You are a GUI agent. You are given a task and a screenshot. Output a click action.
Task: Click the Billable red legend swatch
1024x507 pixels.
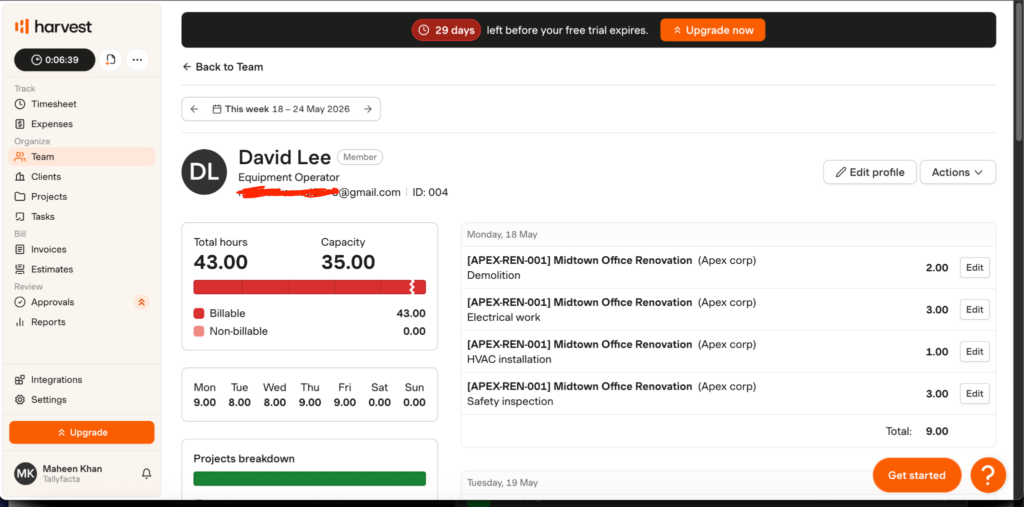point(199,314)
